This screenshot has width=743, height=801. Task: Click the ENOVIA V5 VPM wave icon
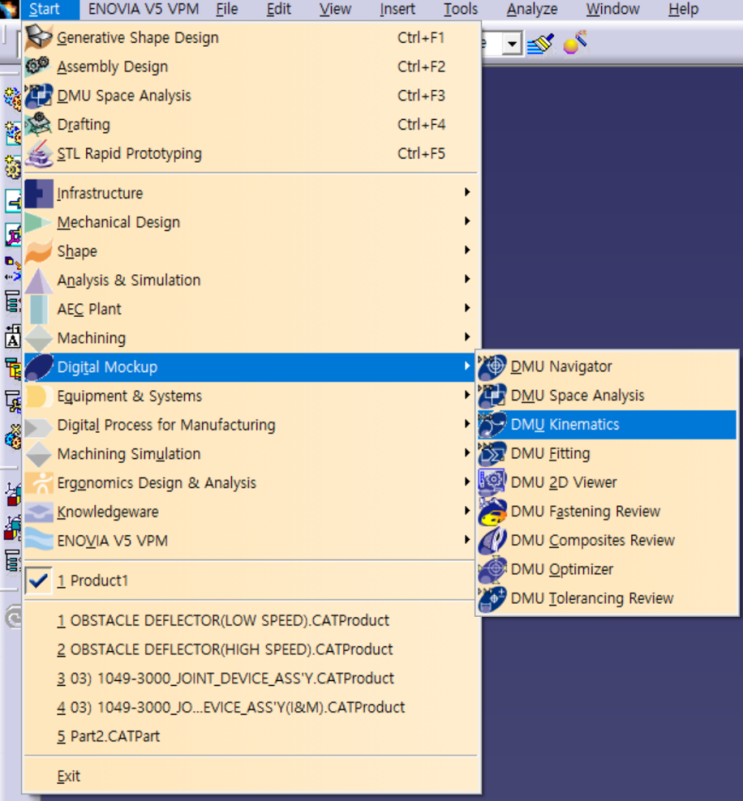tap(38, 540)
